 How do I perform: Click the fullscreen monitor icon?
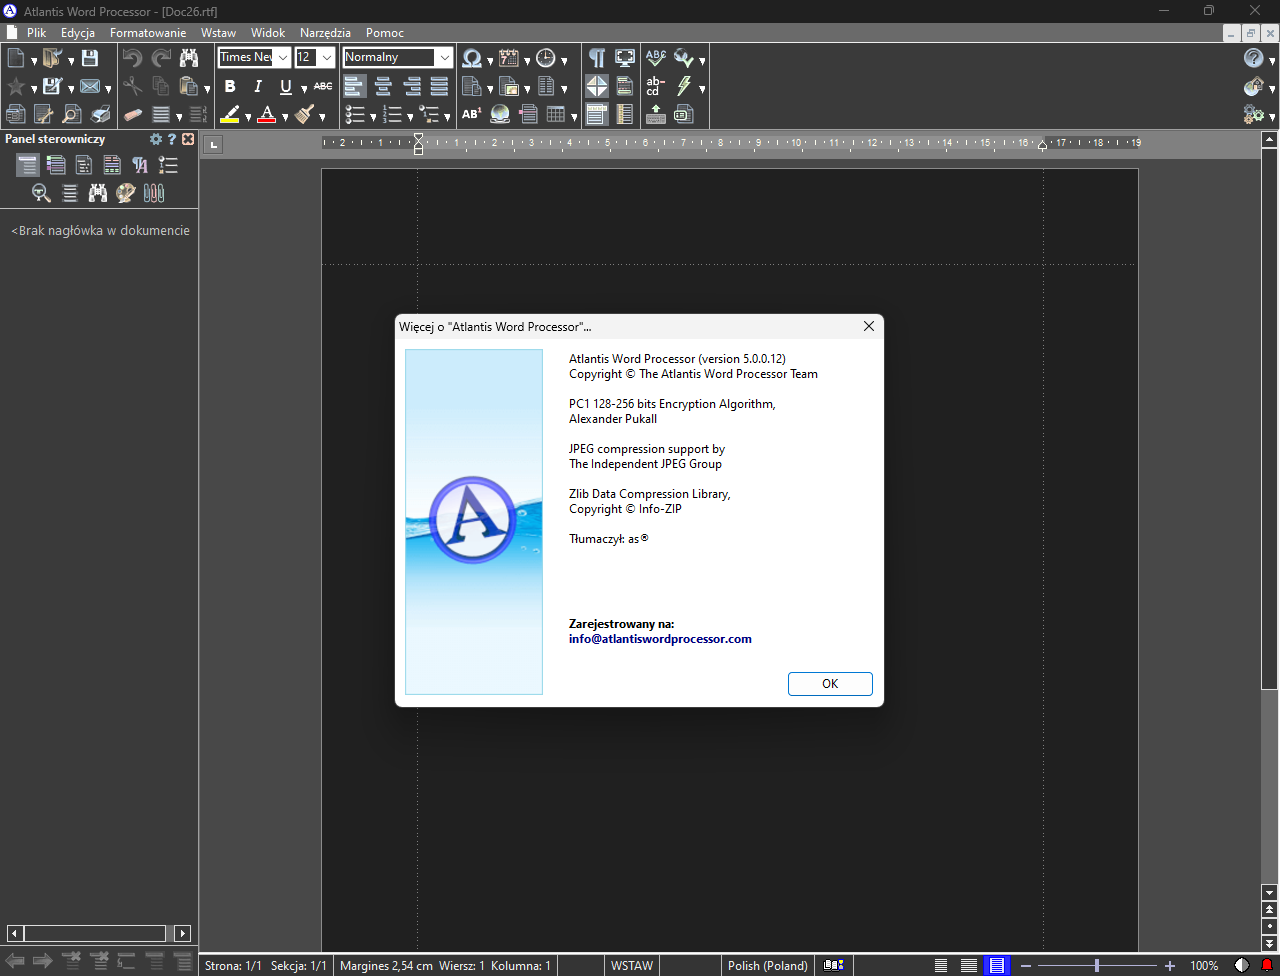[625, 58]
